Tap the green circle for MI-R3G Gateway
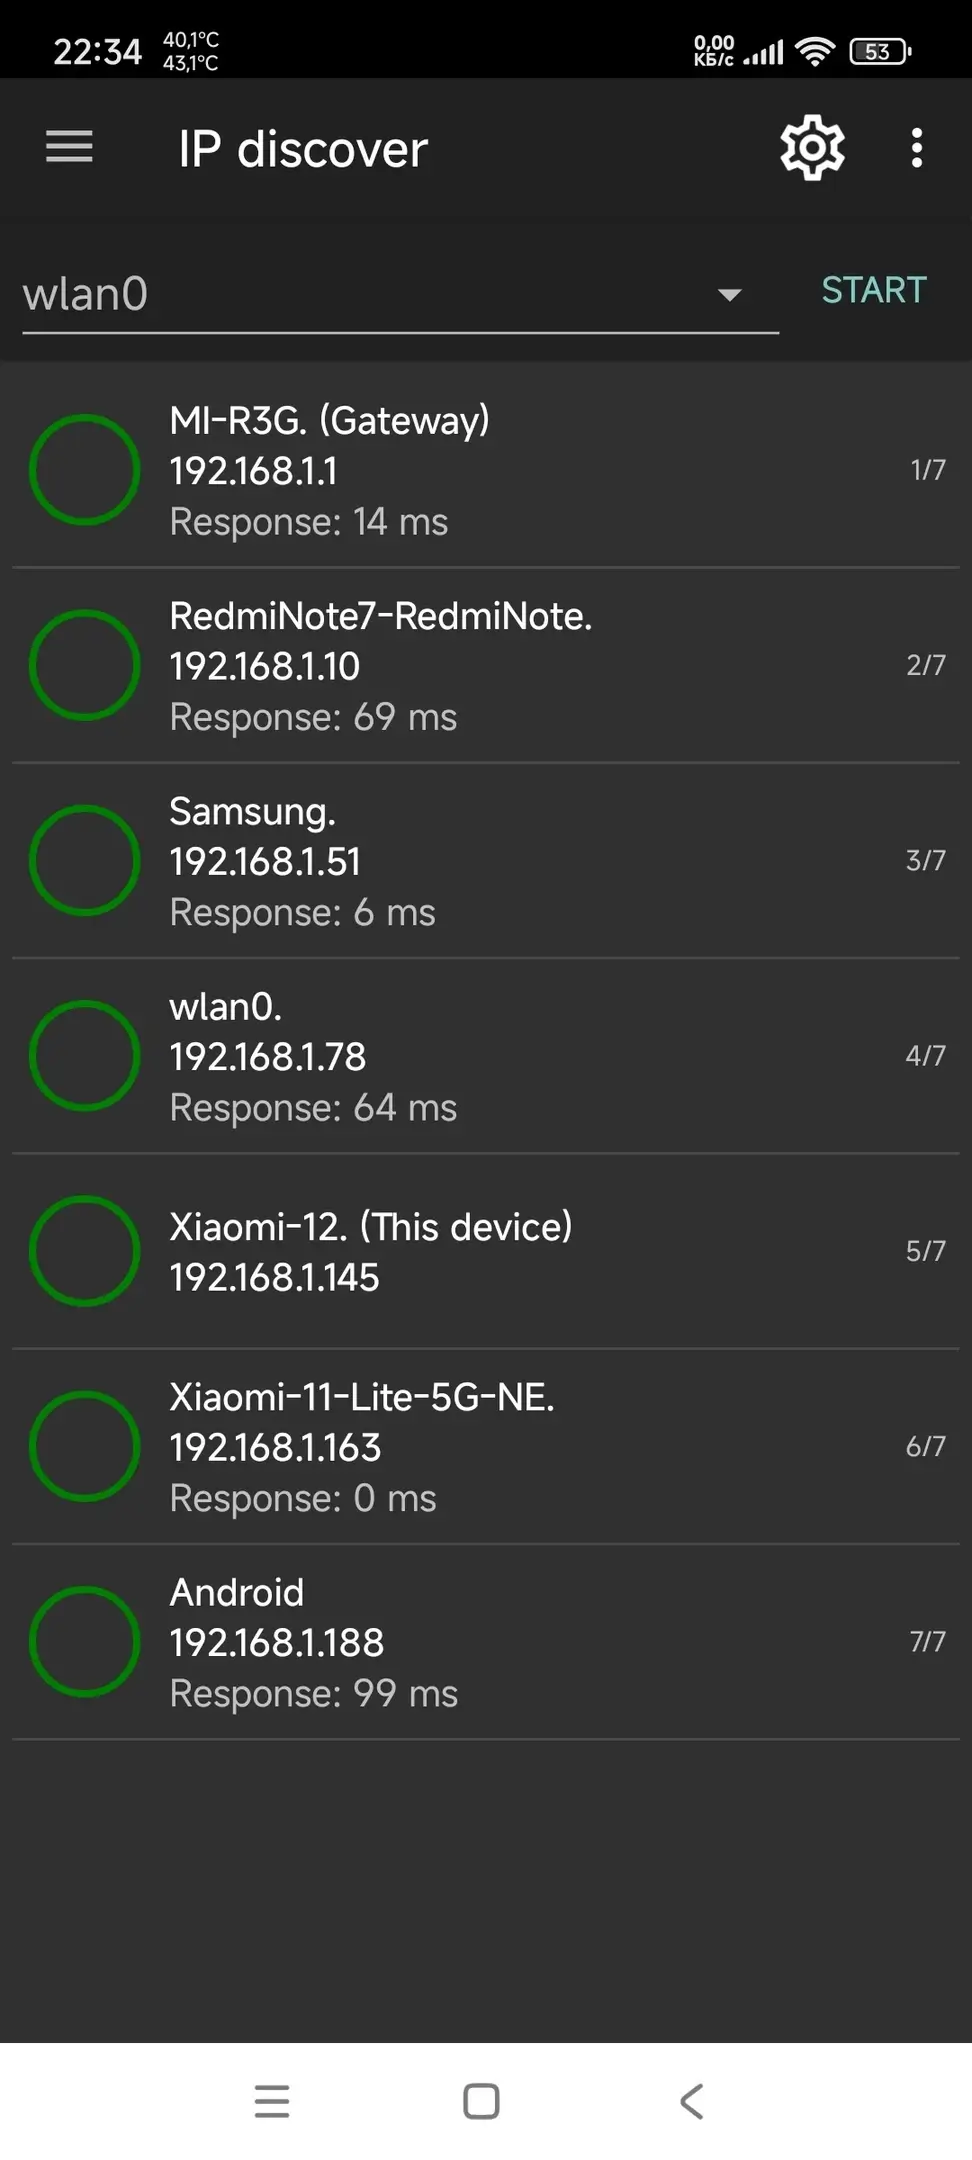Viewport: 972px width, 2160px height. (x=85, y=470)
